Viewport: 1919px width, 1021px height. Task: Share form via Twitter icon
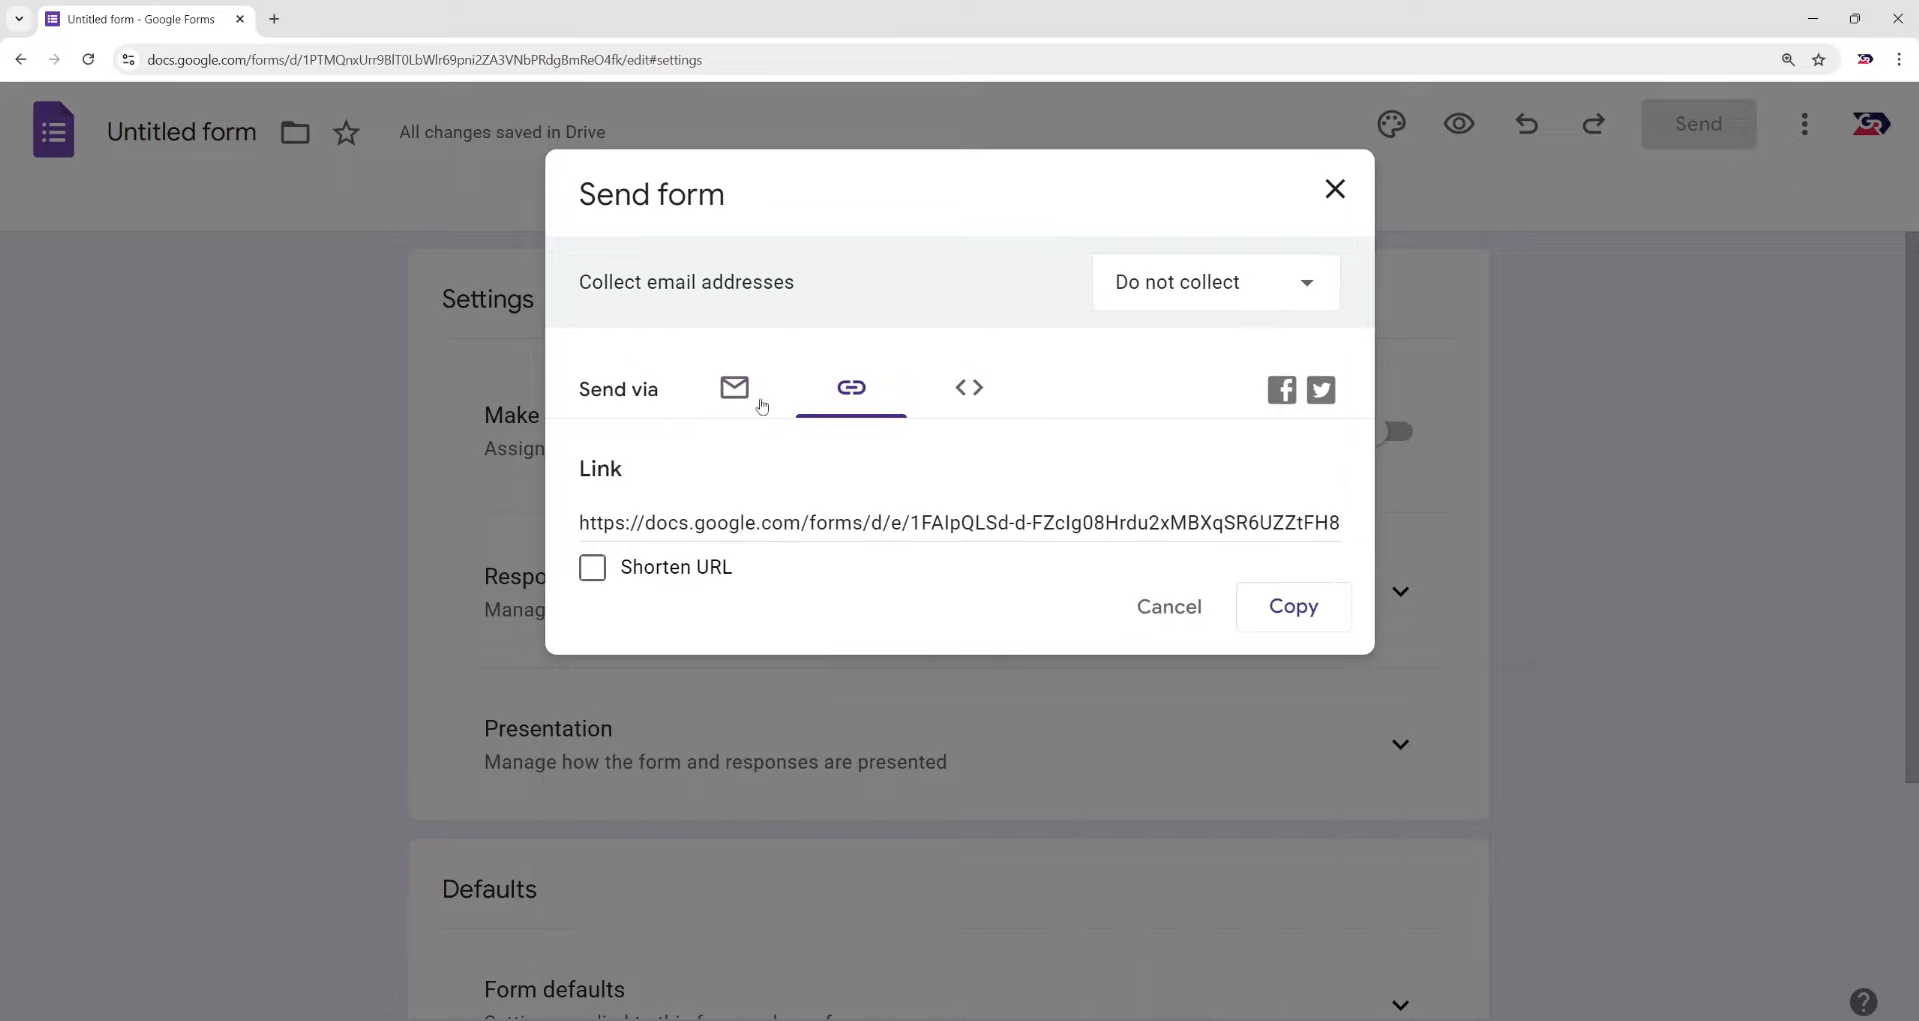tap(1321, 390)
